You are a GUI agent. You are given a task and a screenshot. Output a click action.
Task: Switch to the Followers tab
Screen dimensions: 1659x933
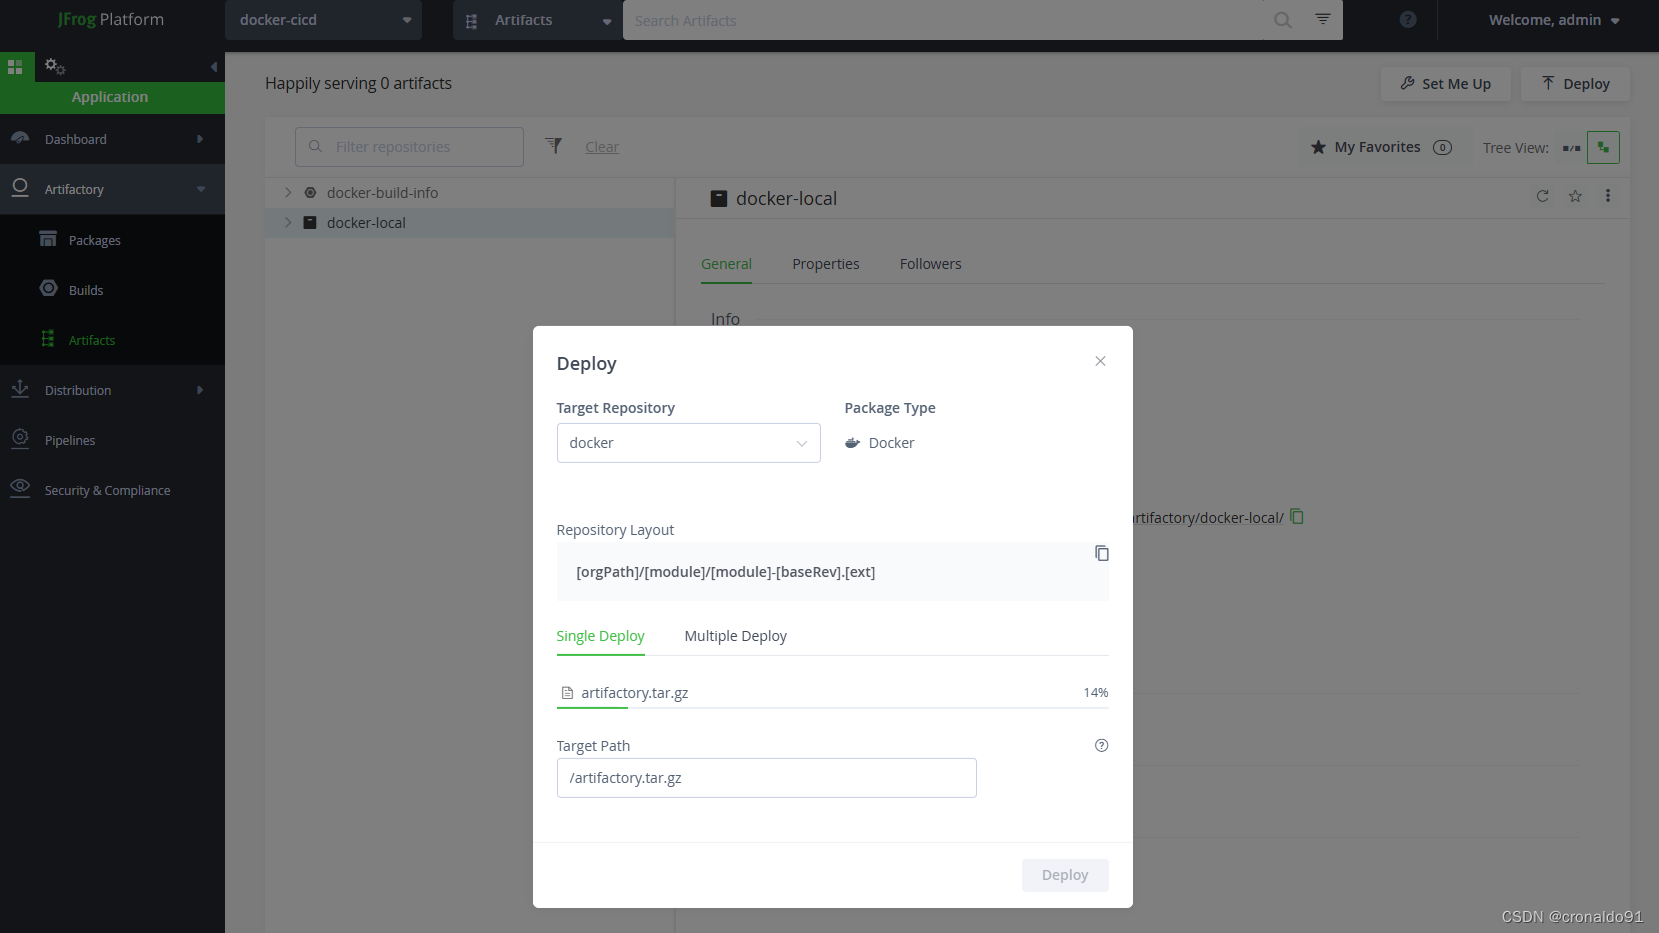tap(930, 264)
